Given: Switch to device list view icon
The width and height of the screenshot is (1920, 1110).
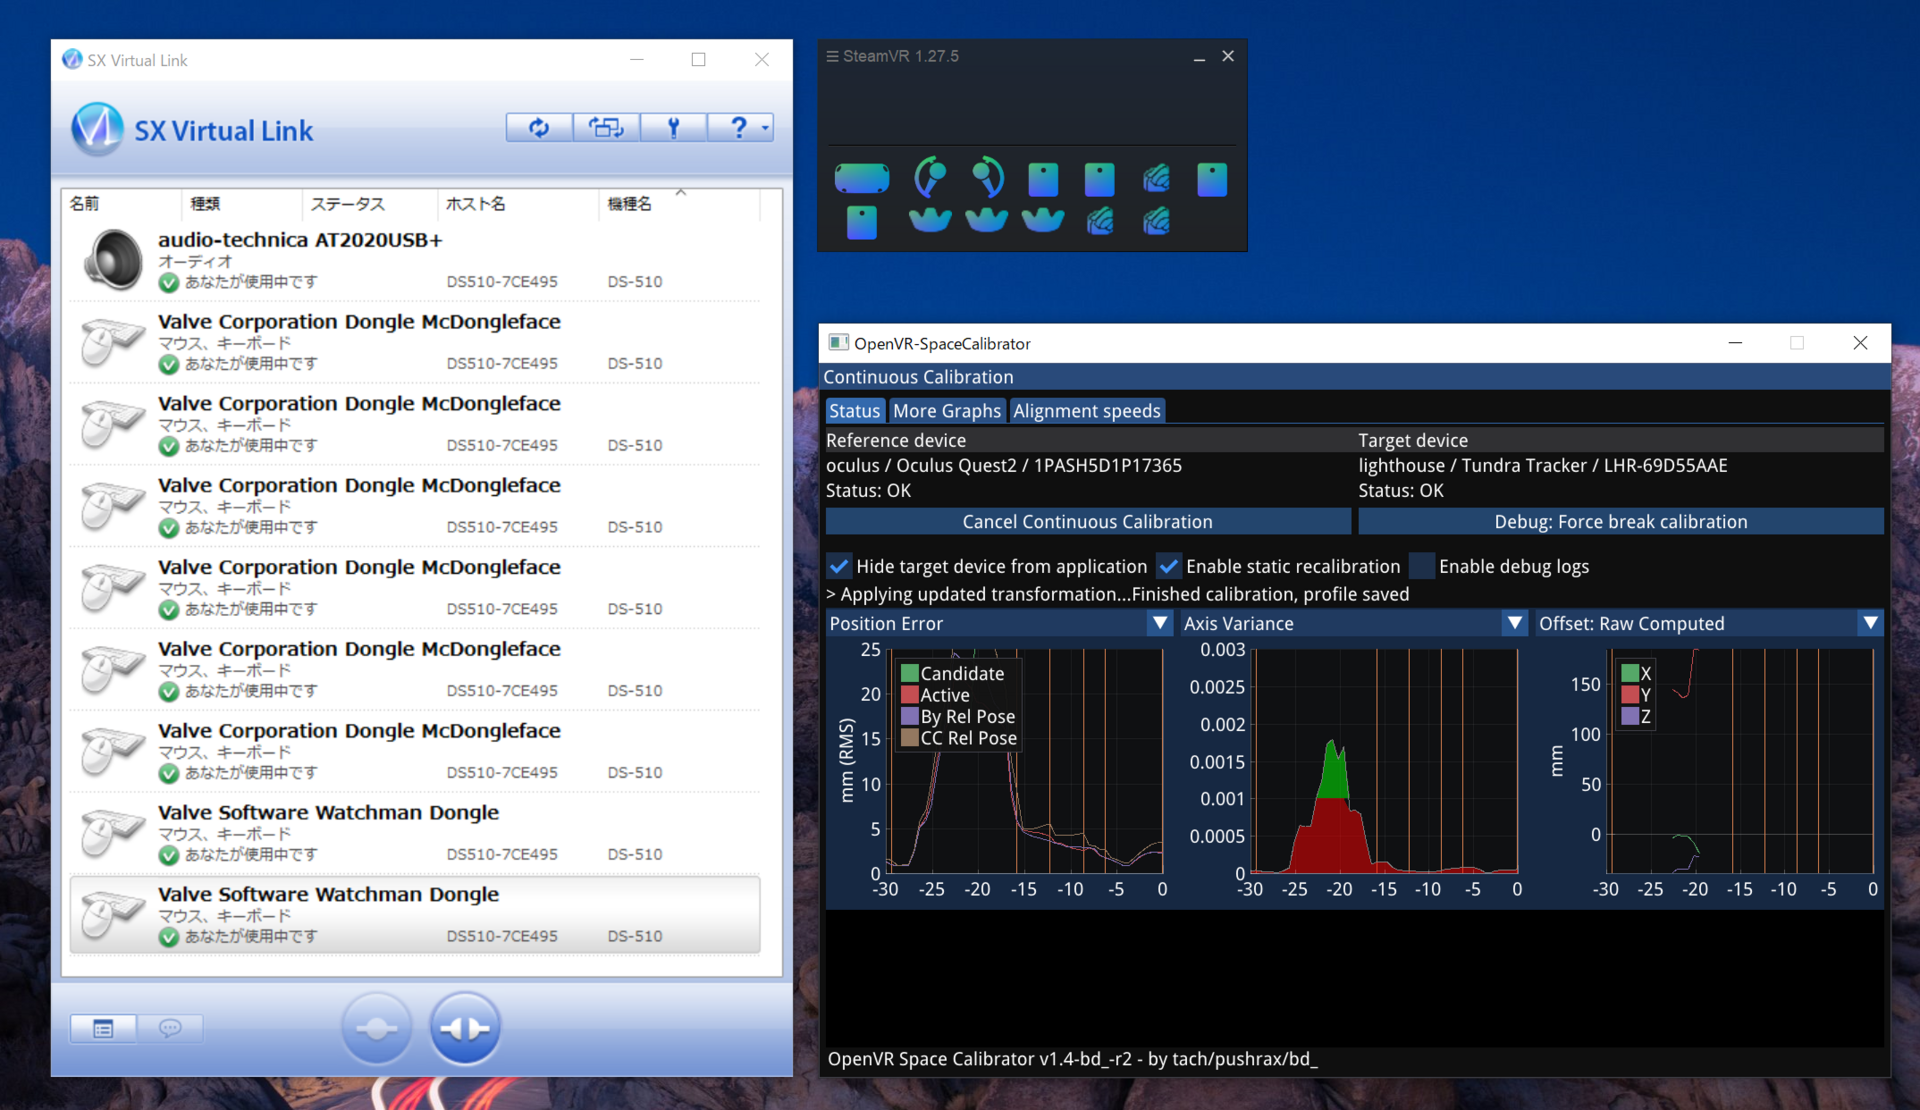Looking at the screenshot, I should pos(103,1028).
